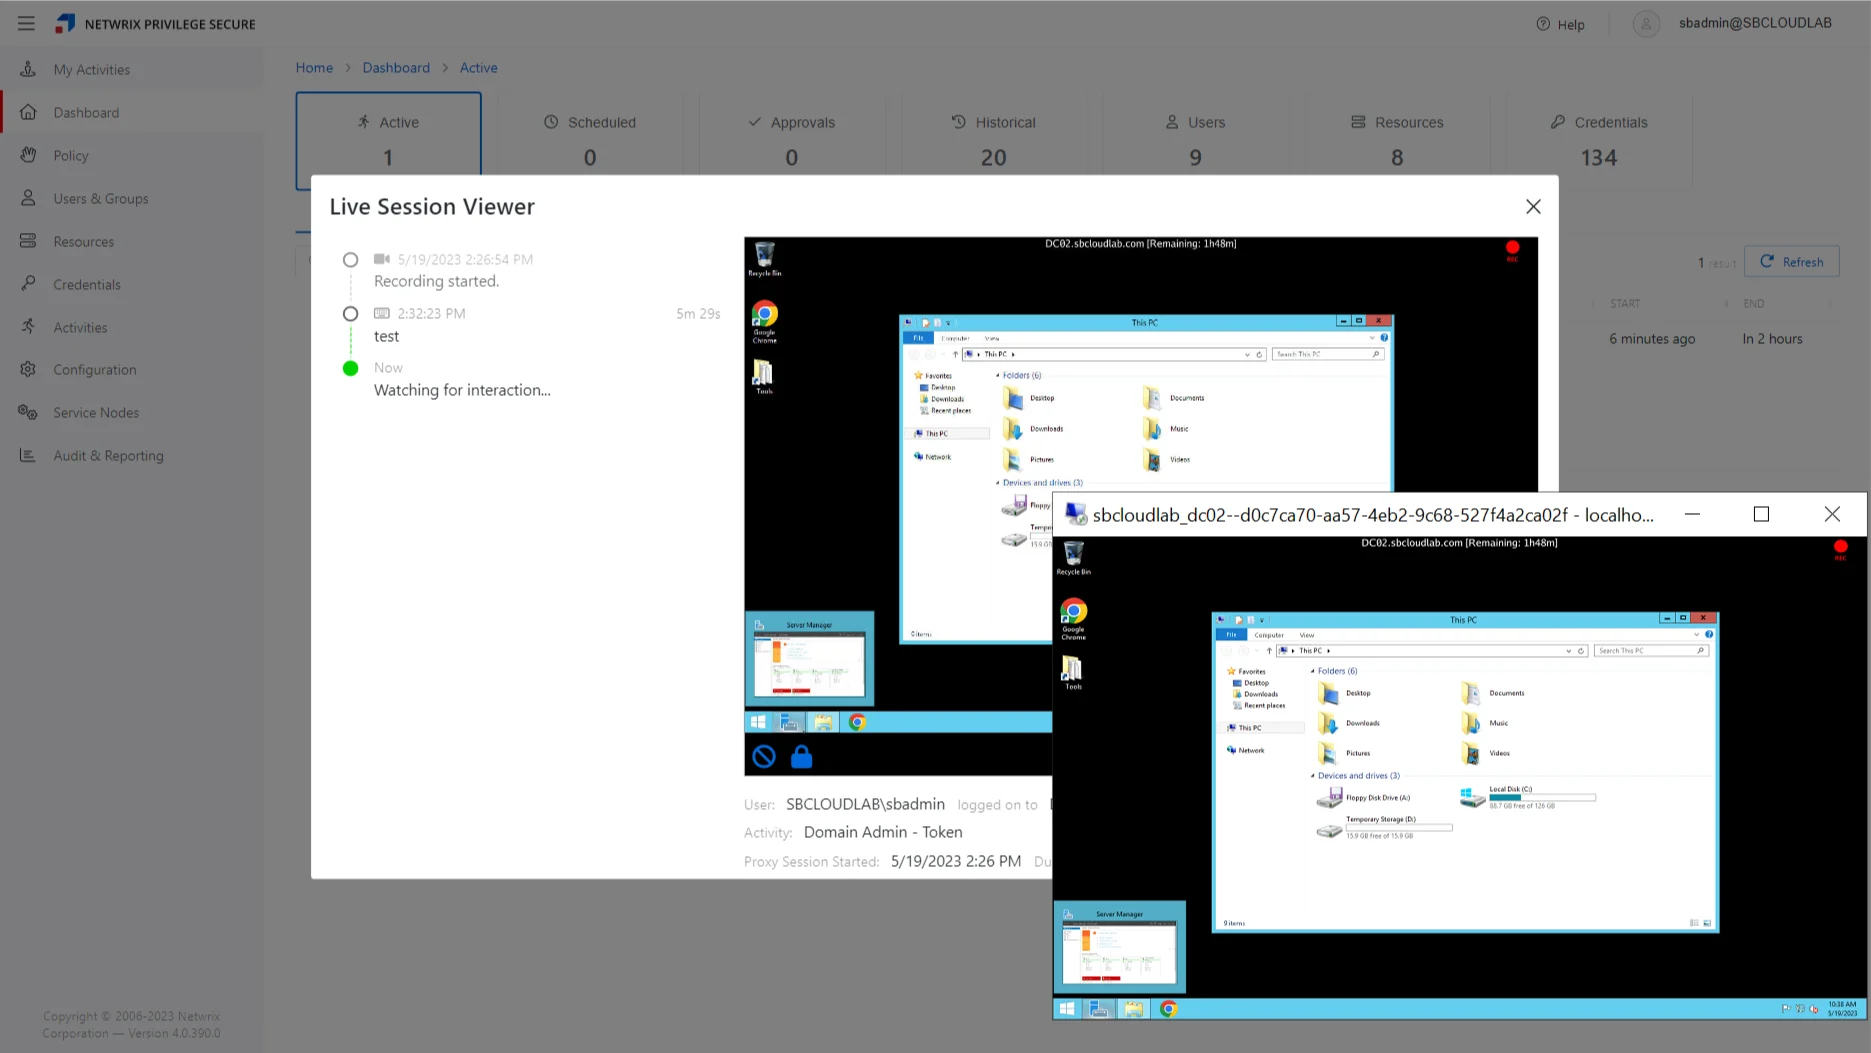Close the Live Session Viewer dialog
Viewport: 1871px width, 1053px height.
click(x=1533, y=206)
